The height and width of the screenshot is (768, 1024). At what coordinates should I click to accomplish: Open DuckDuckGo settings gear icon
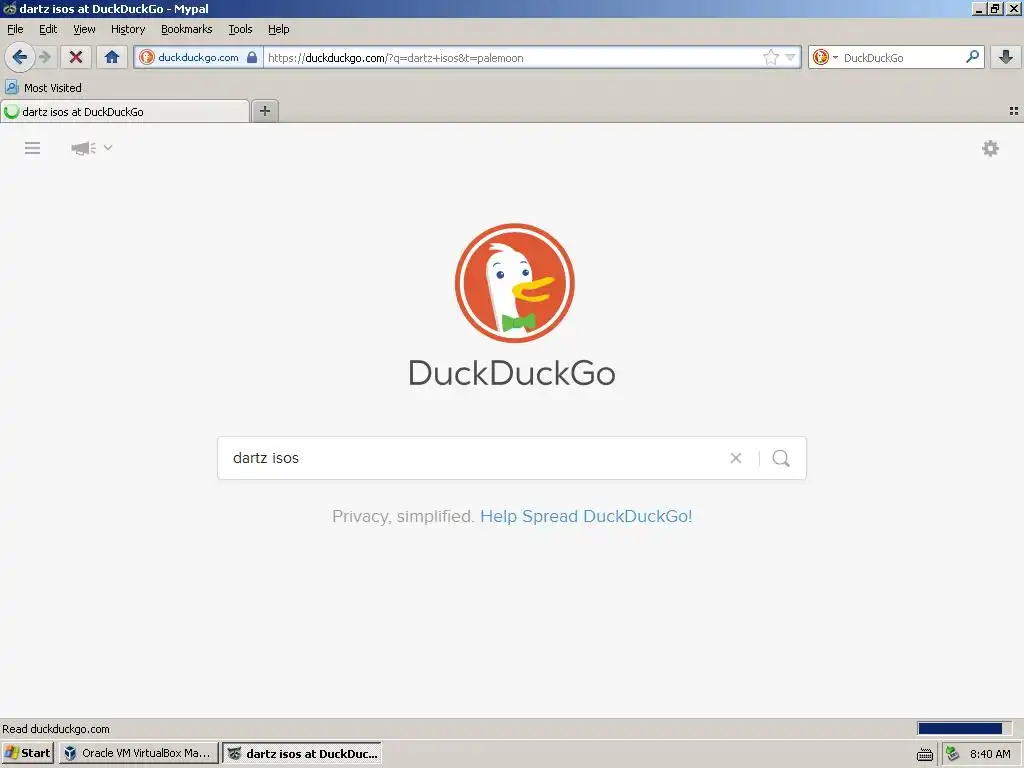point(990,148)
